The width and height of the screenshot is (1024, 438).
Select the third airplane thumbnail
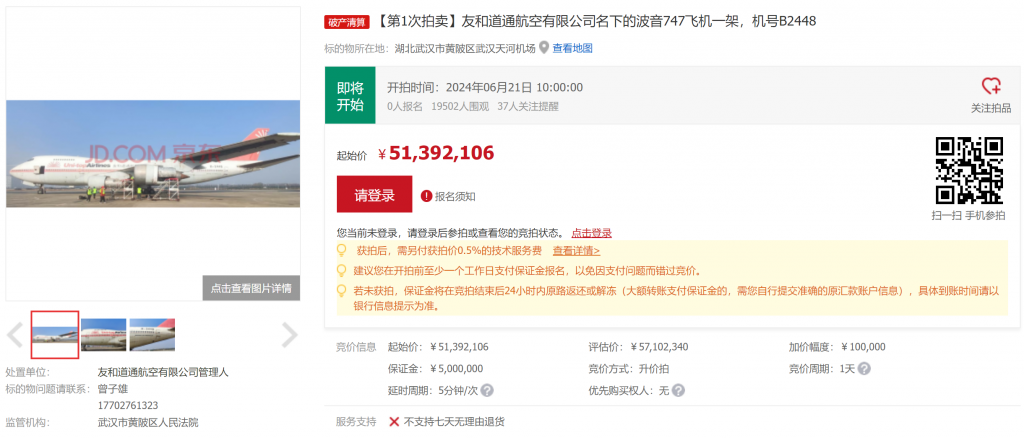152,335
